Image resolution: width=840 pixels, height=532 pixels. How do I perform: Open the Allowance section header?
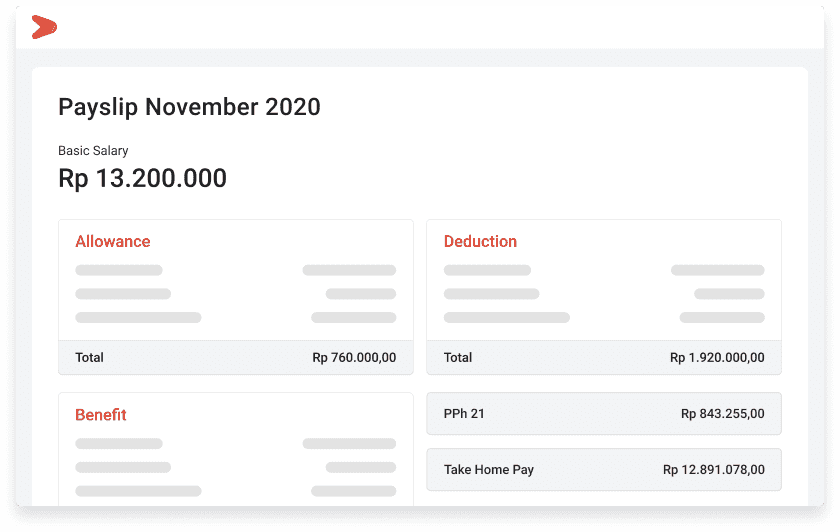coord(112,241)
